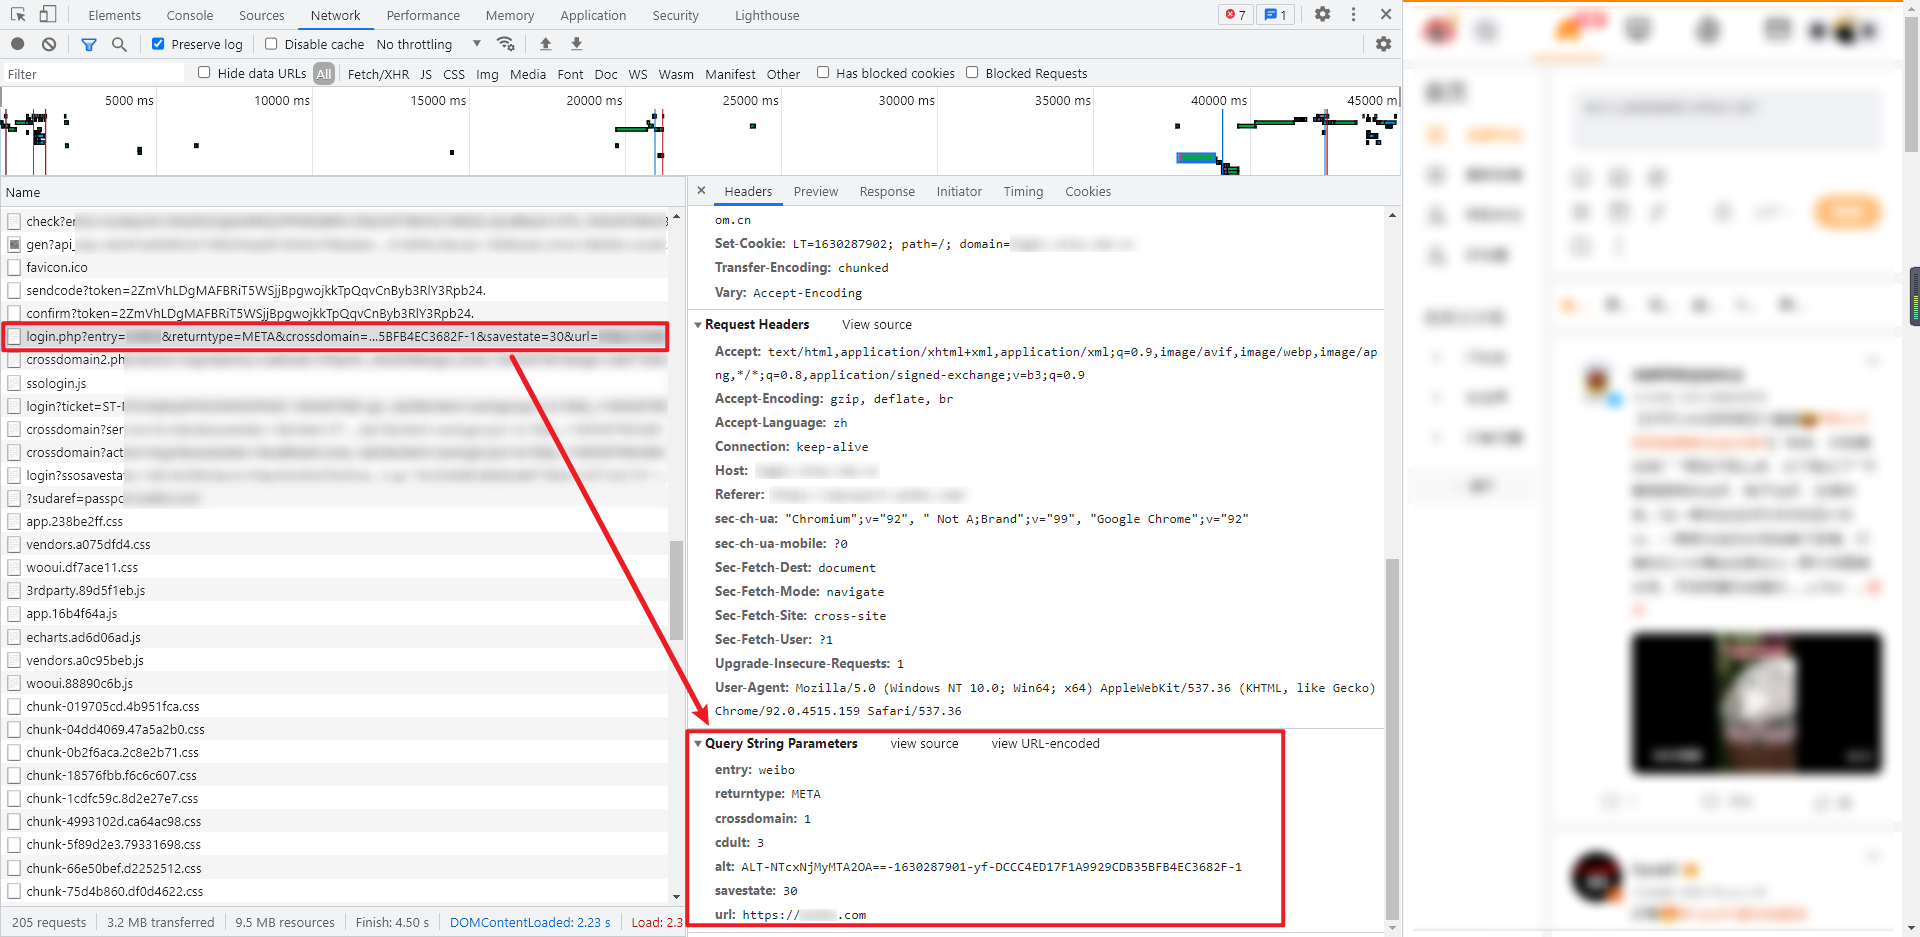Switch to Console tab
The height and width of the screenshot is (937, 1920).
[x=190, y=15]
